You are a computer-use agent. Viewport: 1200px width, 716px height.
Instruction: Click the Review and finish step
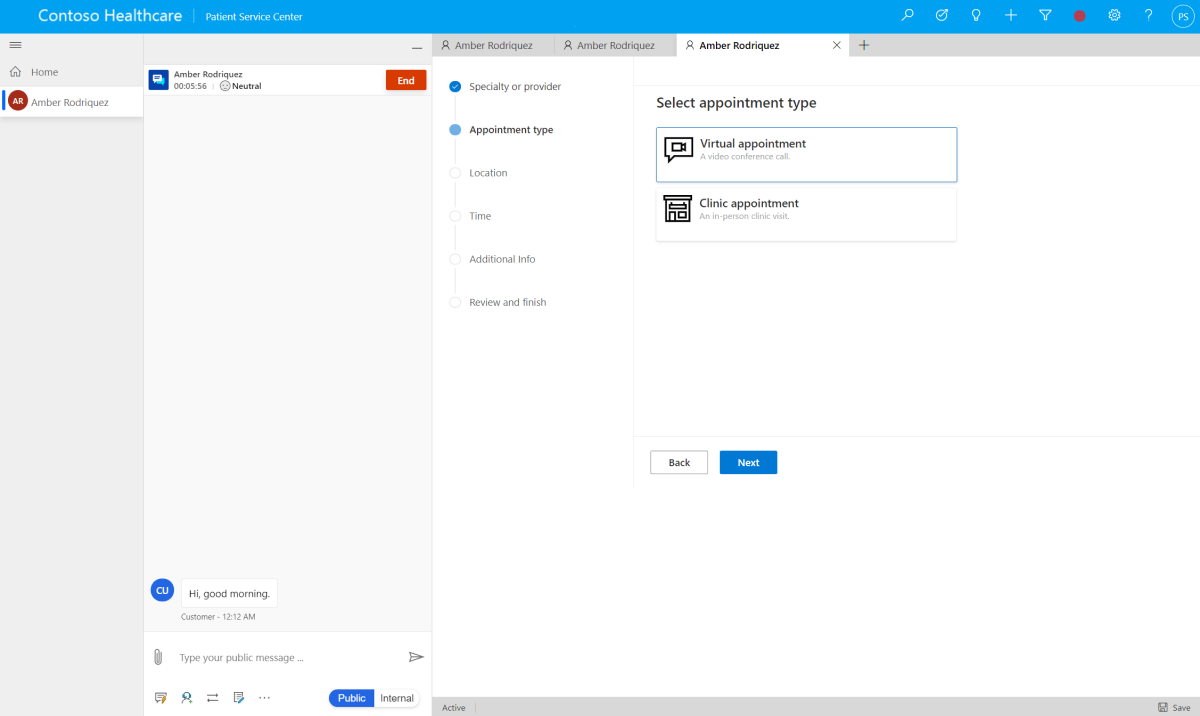point(507,302)
